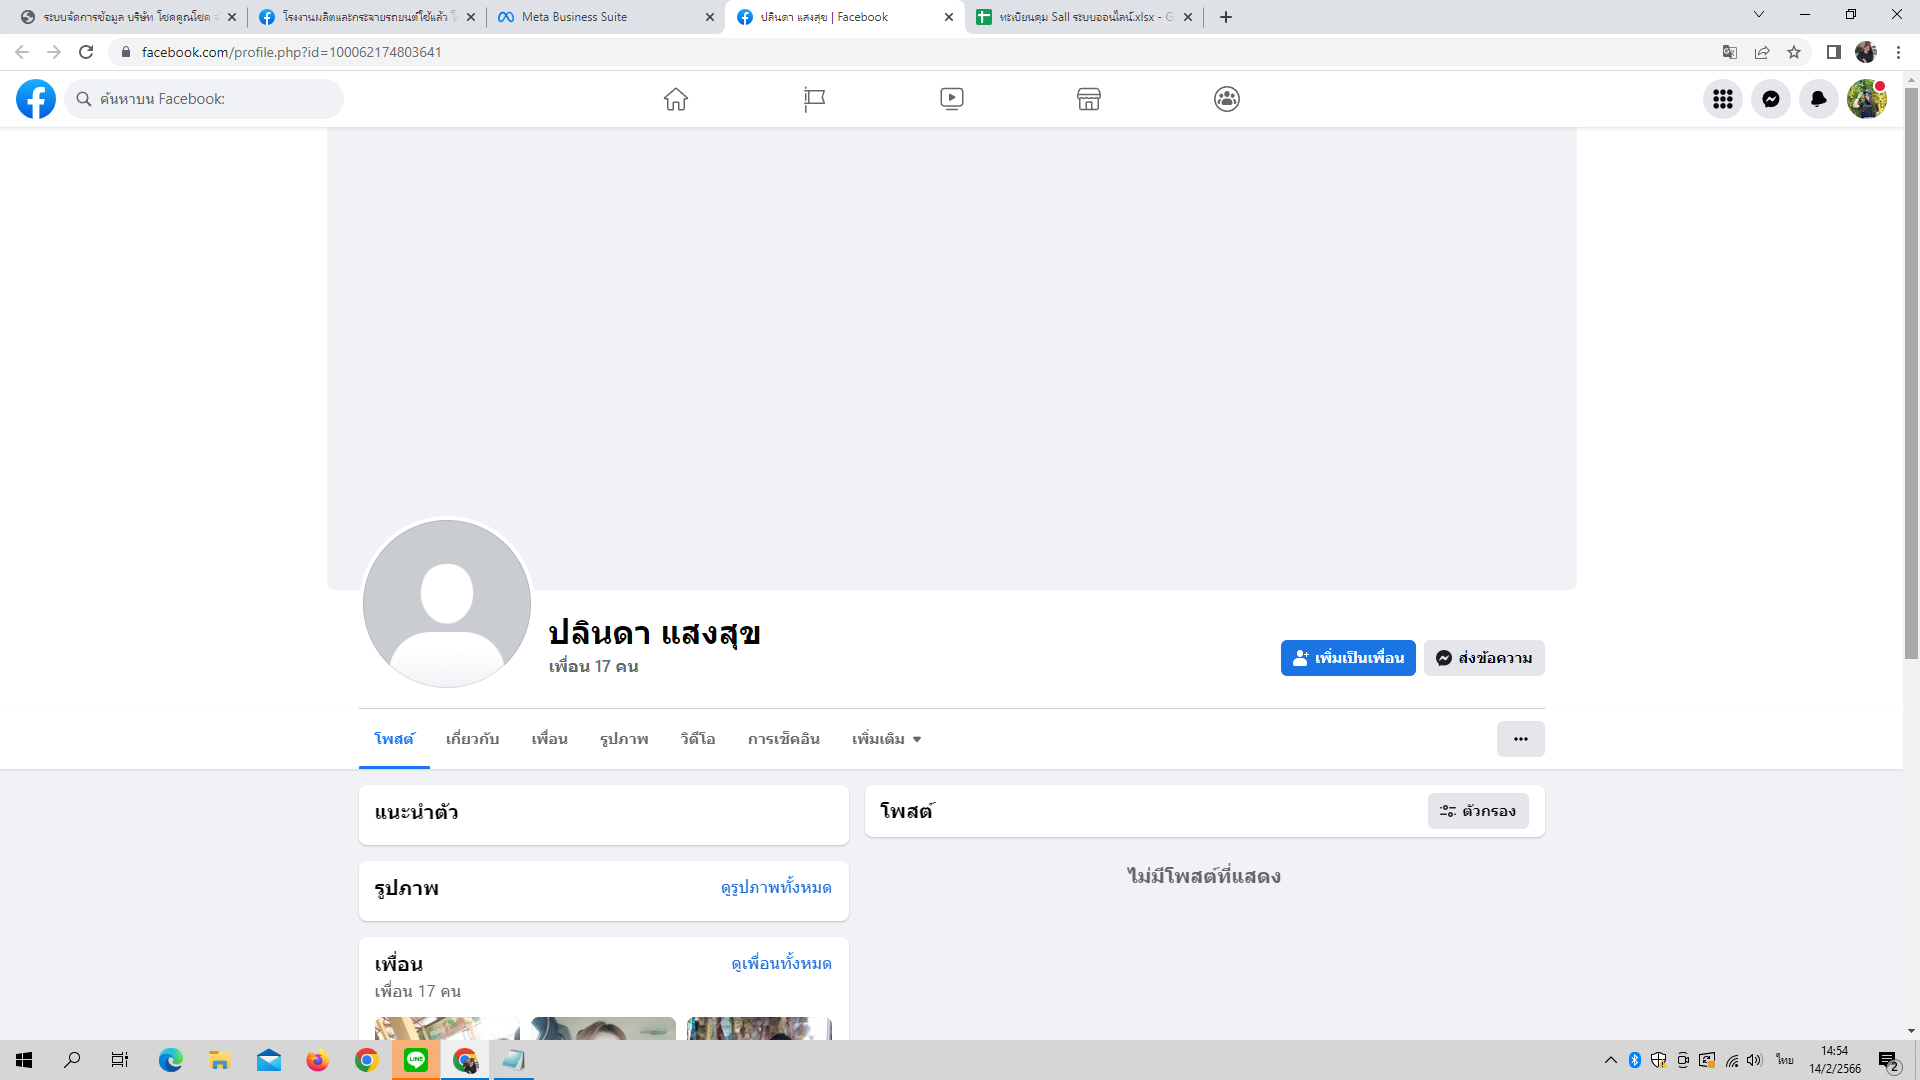Viewport: 1920px width, 1080px height.
Task: Open notifications bell icon
Action: coord(1818,99)
